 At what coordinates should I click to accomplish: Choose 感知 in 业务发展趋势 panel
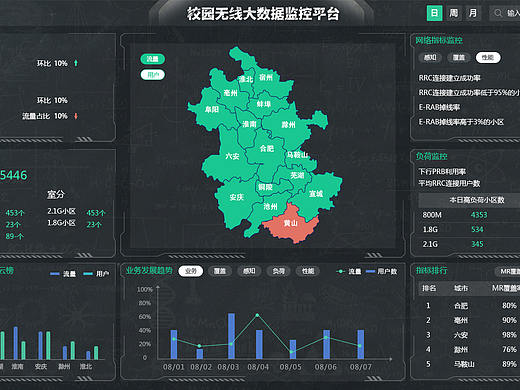point(249,271)
